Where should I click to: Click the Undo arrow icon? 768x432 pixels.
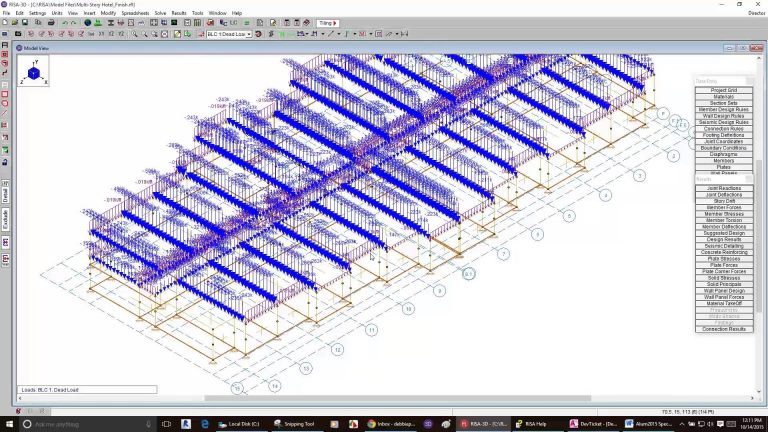[65, 22]
